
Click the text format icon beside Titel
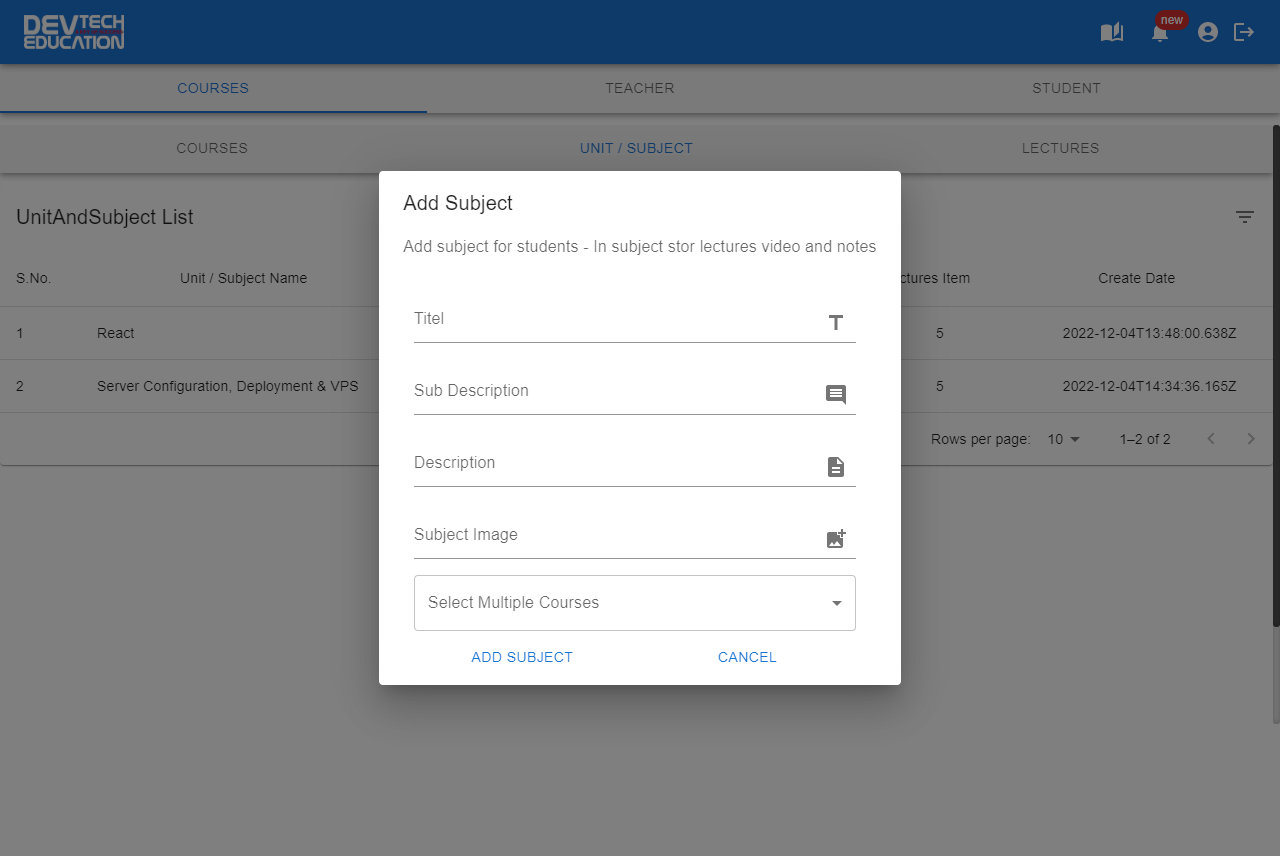[x=836, y=322]
